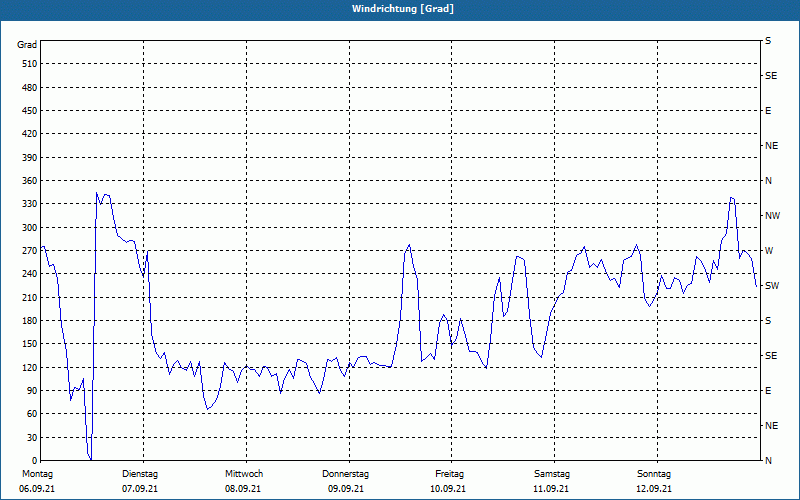Select the Sonntag 12.09.21 date label
The width and height of the screenshot is (800, 500).
coord(654,481)
